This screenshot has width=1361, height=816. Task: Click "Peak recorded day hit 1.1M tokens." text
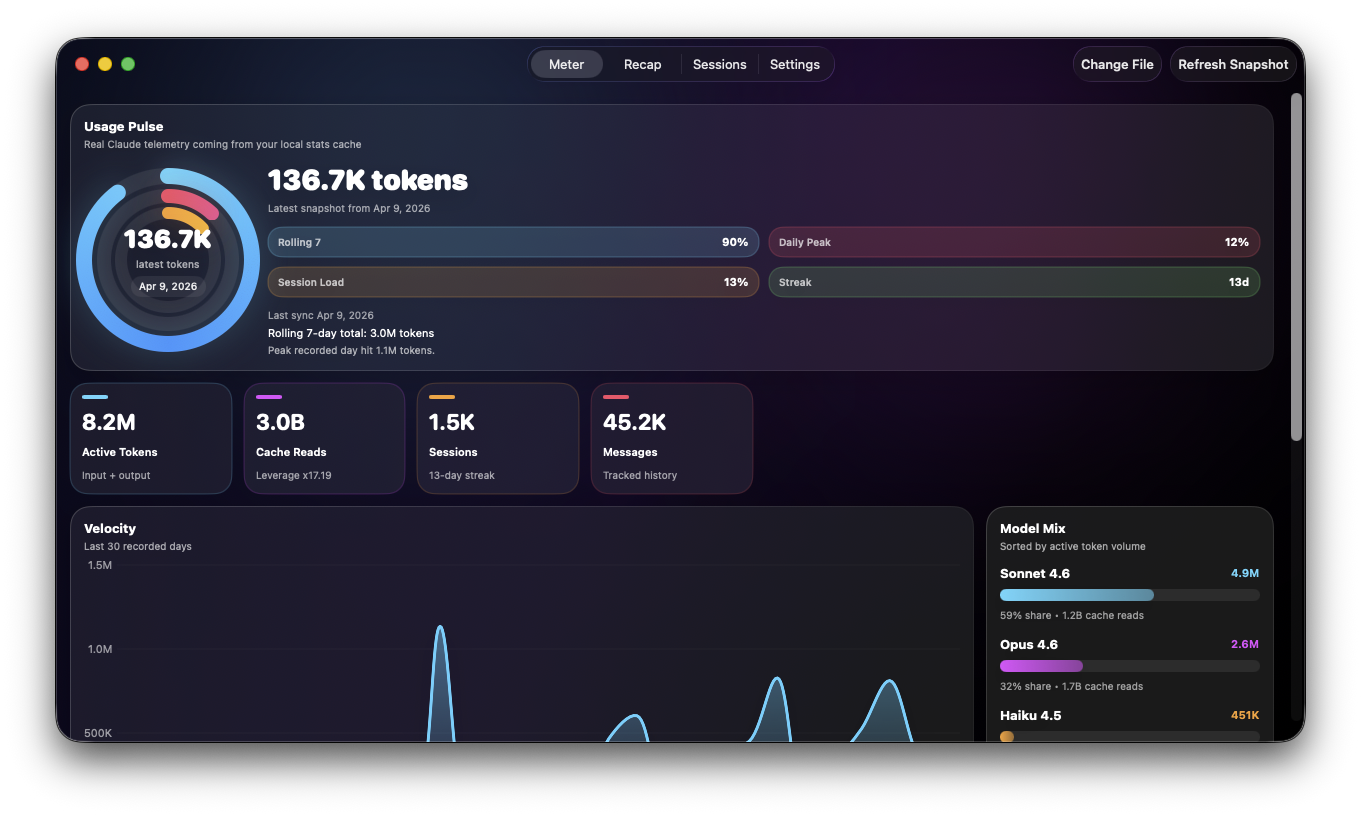pos(351,351)
